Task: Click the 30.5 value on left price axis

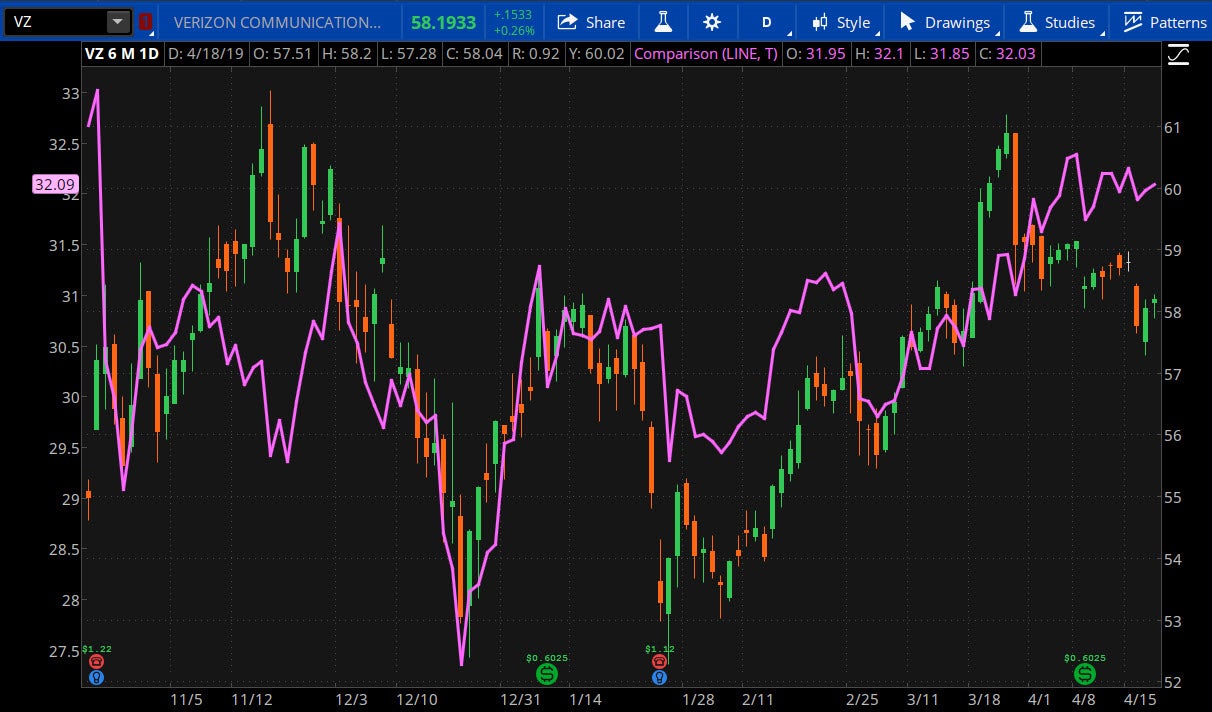Action: click(65, 347)
